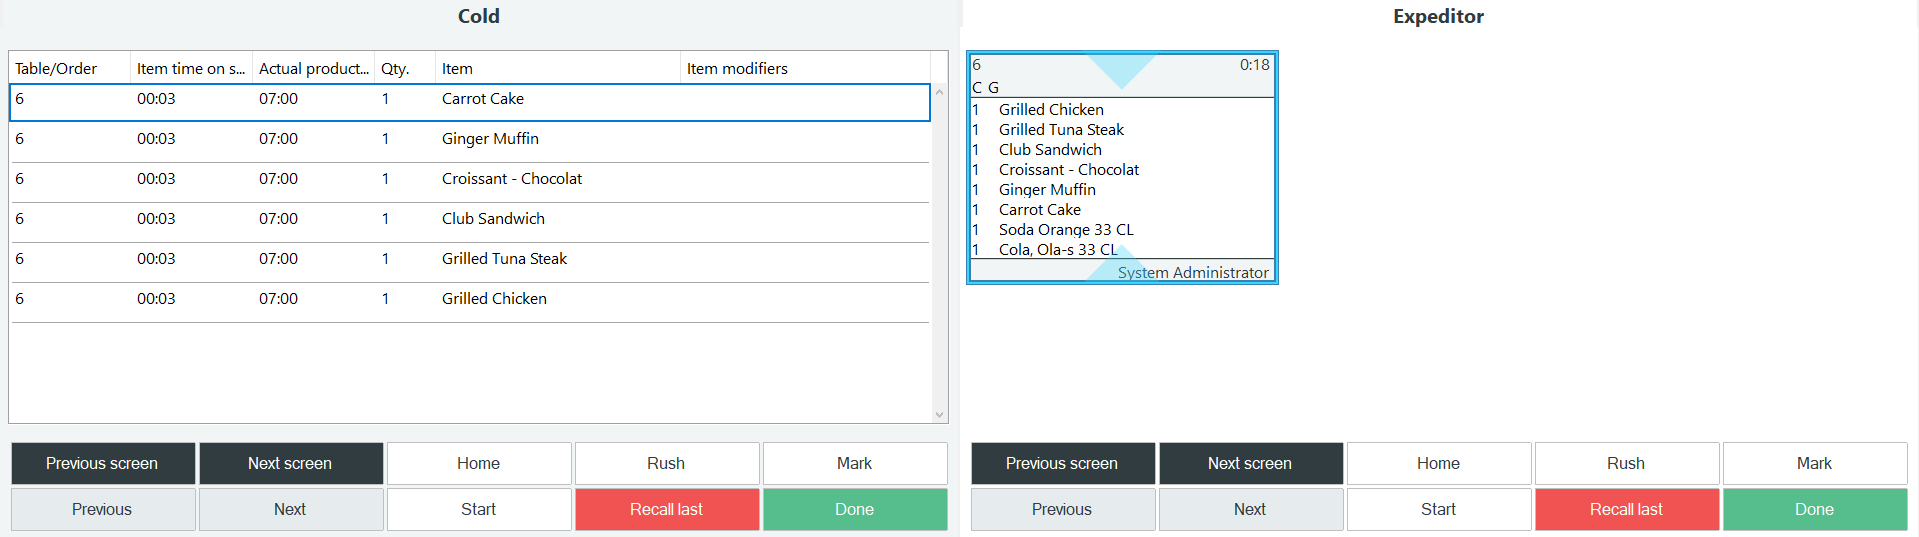
Task: Click Rush button in Cold panel
Action: coord(666,463)
